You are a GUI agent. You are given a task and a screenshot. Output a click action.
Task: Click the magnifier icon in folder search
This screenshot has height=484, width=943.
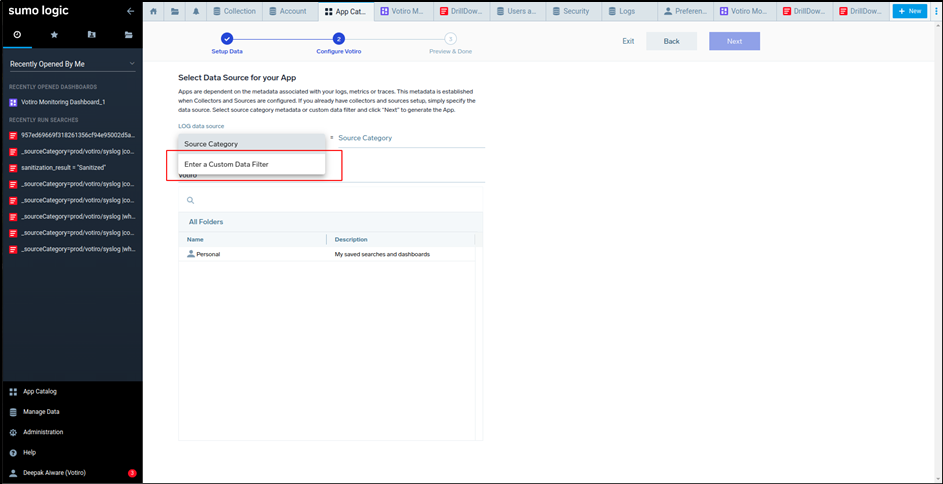point(190,200)
